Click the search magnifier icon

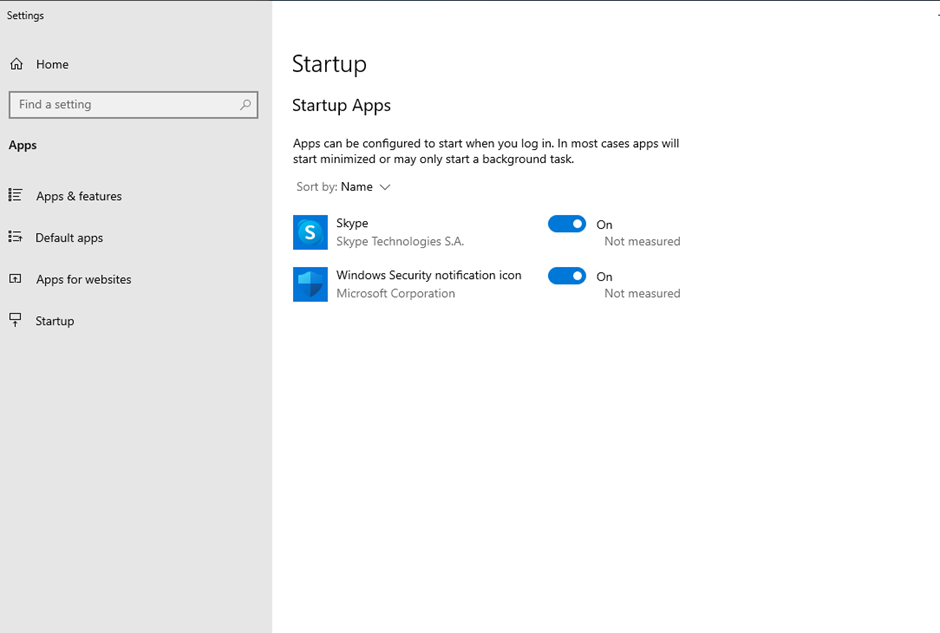pos(245,105)
